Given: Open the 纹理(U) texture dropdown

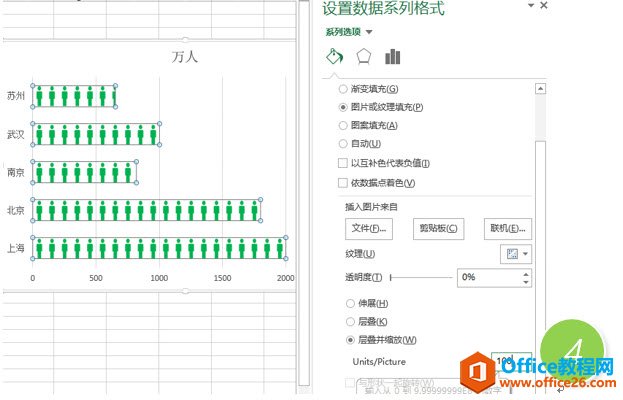Looking at the screenshot, I should [x=516, y=254].
